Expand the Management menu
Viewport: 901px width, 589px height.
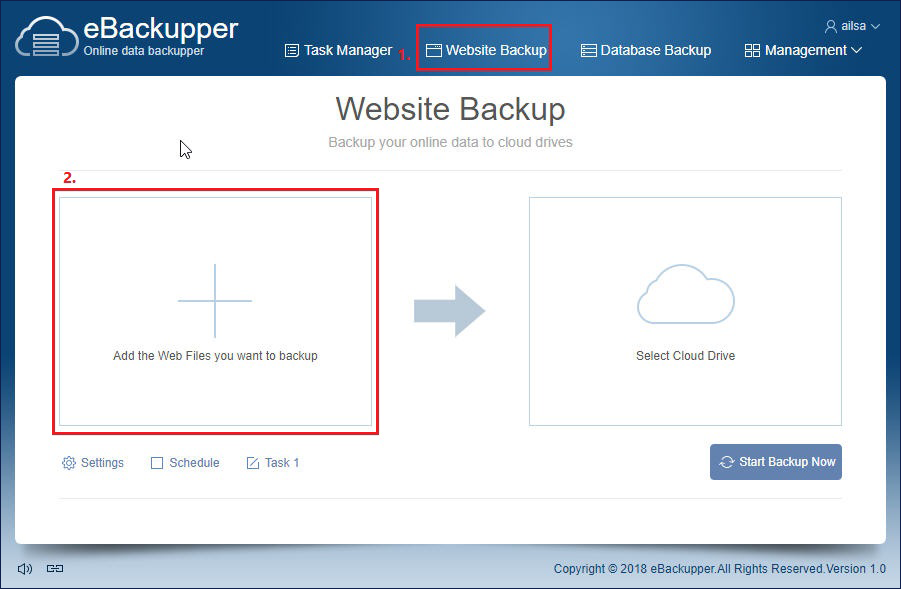click(x=803, y=51)
